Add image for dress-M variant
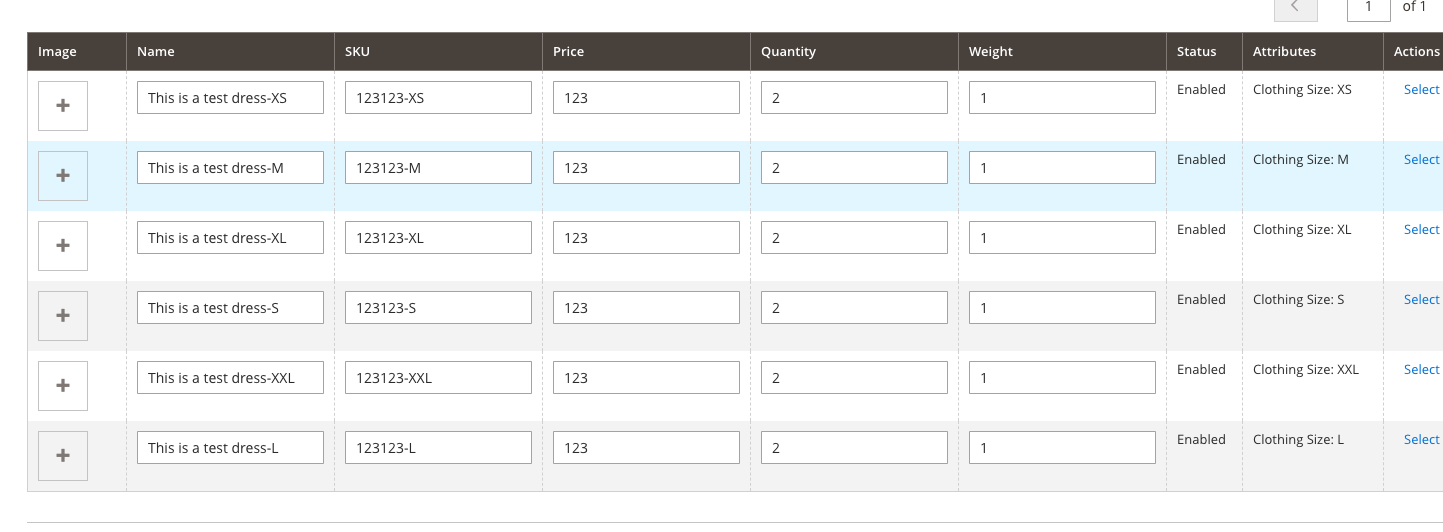This screenshot has width=1443, height=532. [63, 176]
